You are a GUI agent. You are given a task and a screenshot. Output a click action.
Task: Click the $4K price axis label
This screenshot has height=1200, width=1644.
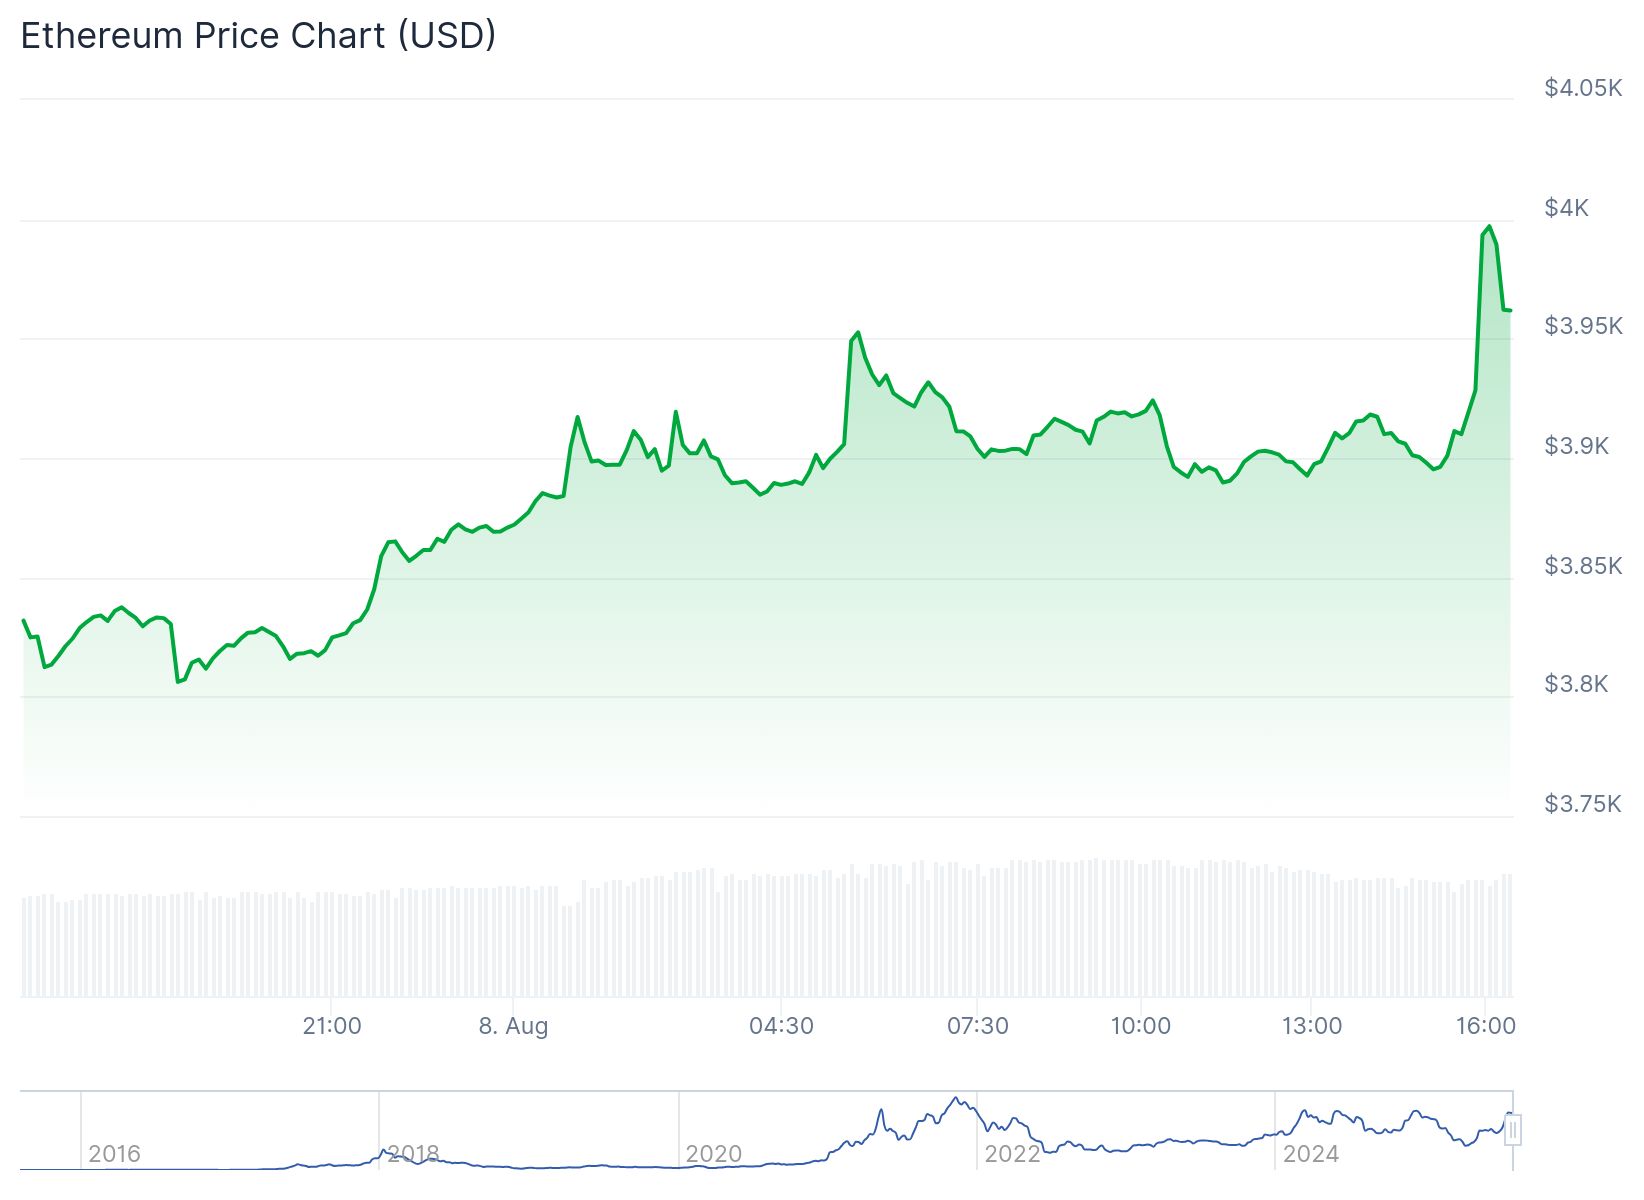[1566, 208]
